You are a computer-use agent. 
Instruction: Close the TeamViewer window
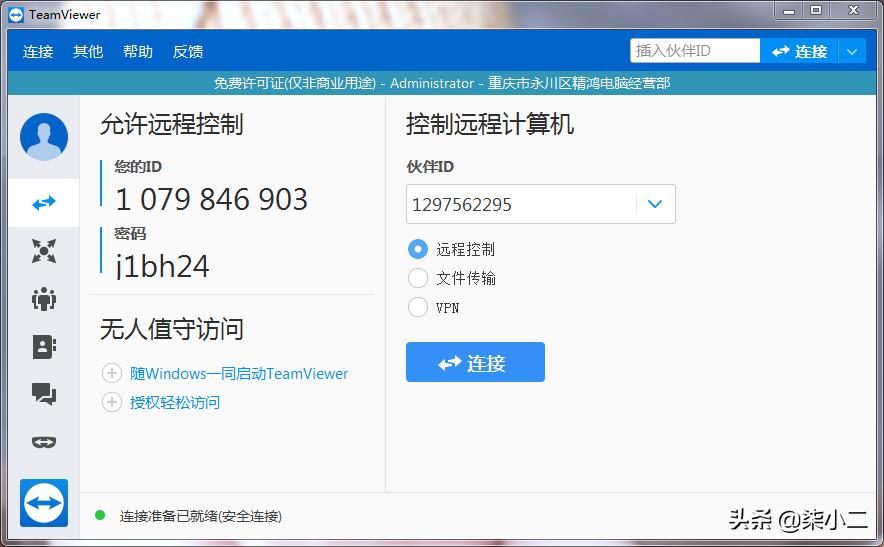854,11
